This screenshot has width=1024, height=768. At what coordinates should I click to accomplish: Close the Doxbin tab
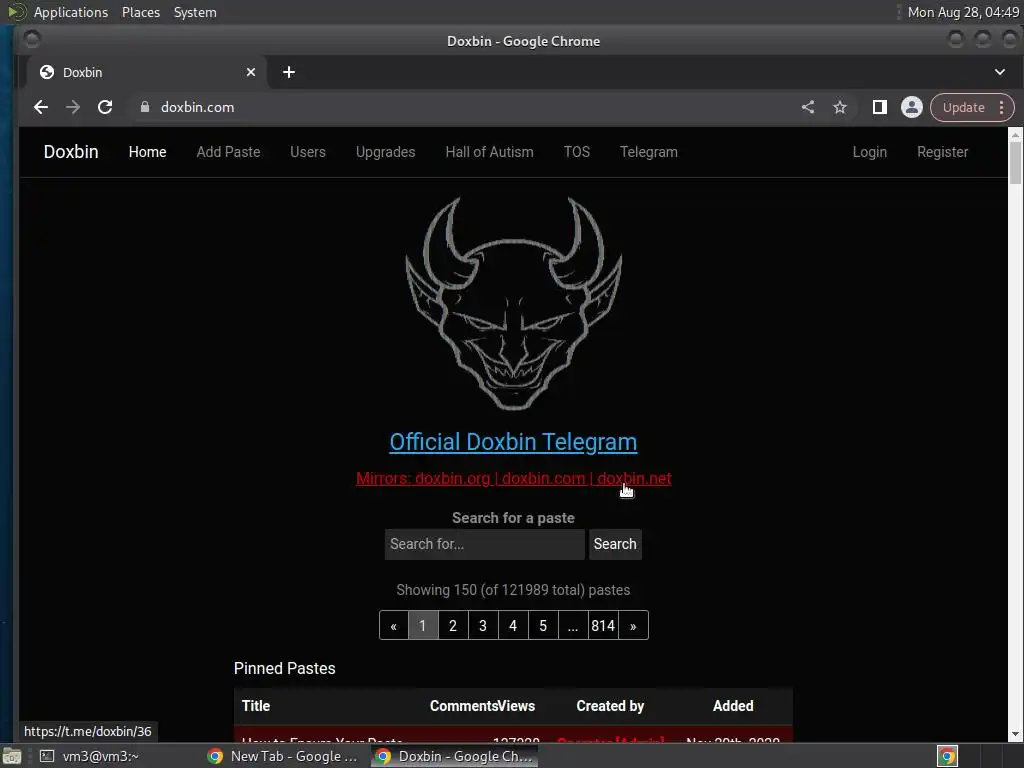(x=251, y=72)
